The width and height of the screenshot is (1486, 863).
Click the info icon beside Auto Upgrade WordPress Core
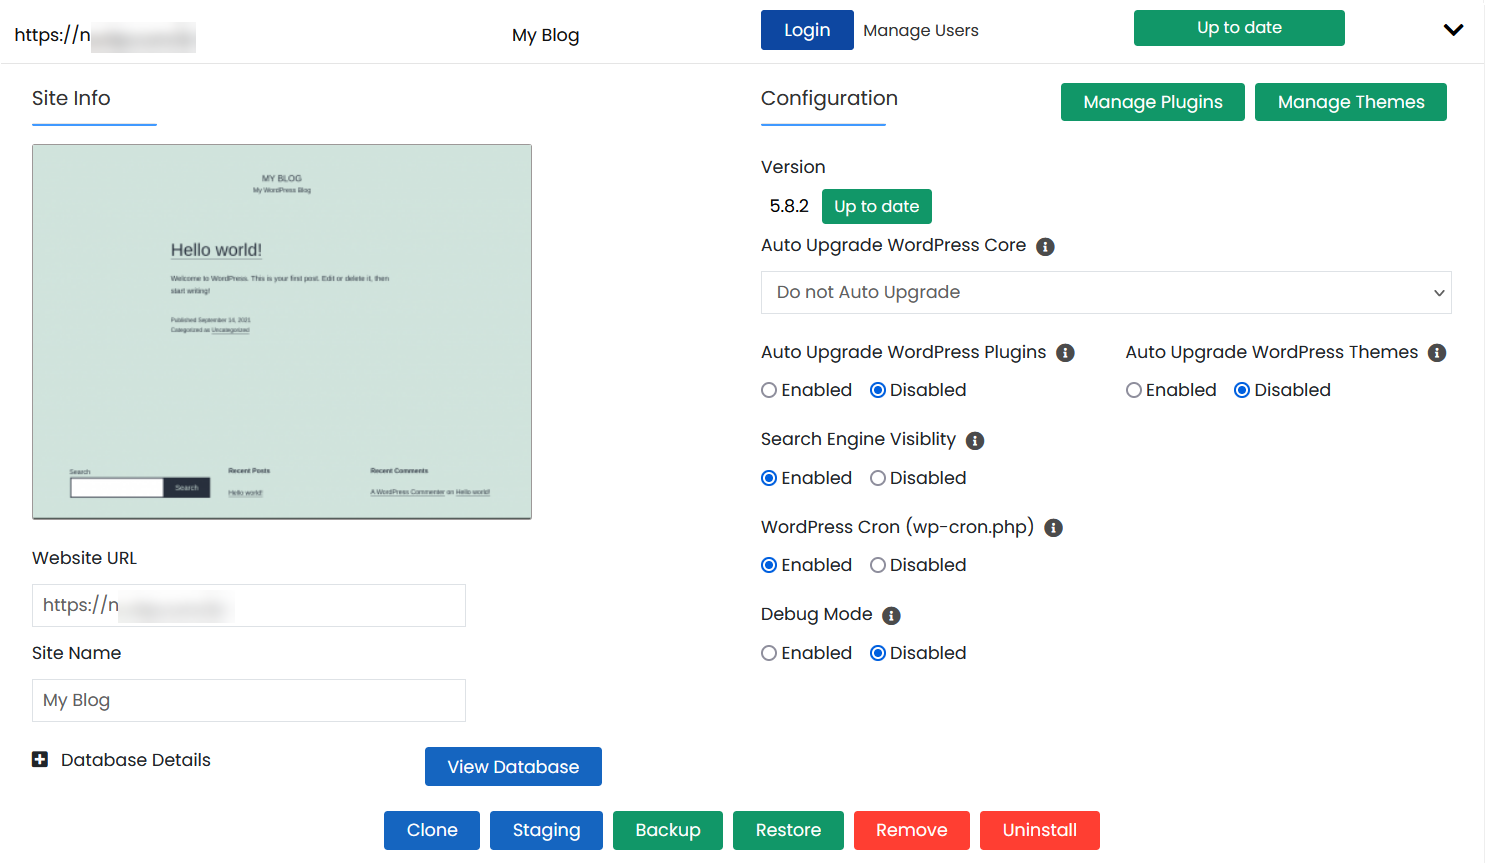coord(1045,246)
